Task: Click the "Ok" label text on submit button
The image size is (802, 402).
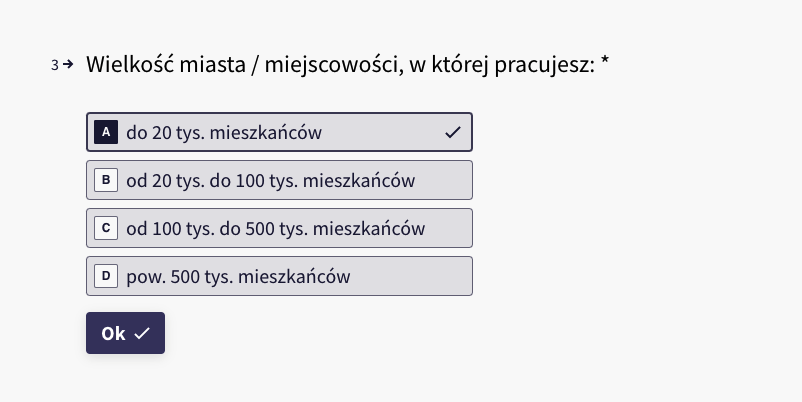Action: pyautogui.click(x=113, y=333)
